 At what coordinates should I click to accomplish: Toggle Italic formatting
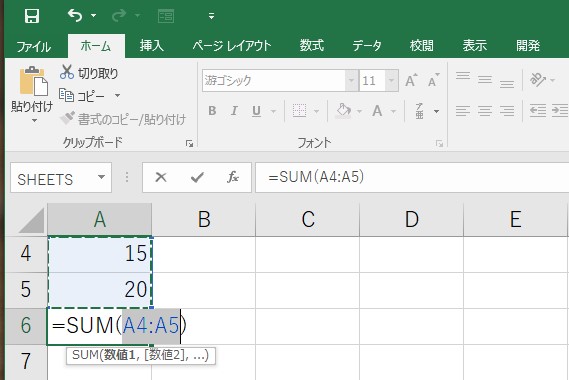pyautogui.click(x=234, y=111)
